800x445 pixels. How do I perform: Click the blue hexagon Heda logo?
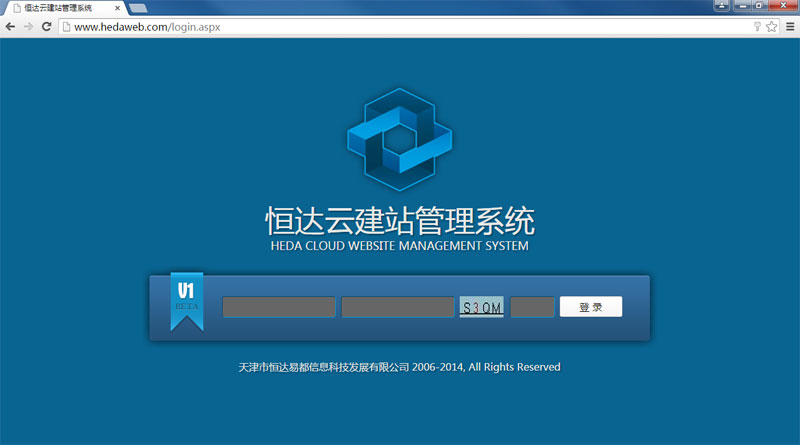point(399,139)
